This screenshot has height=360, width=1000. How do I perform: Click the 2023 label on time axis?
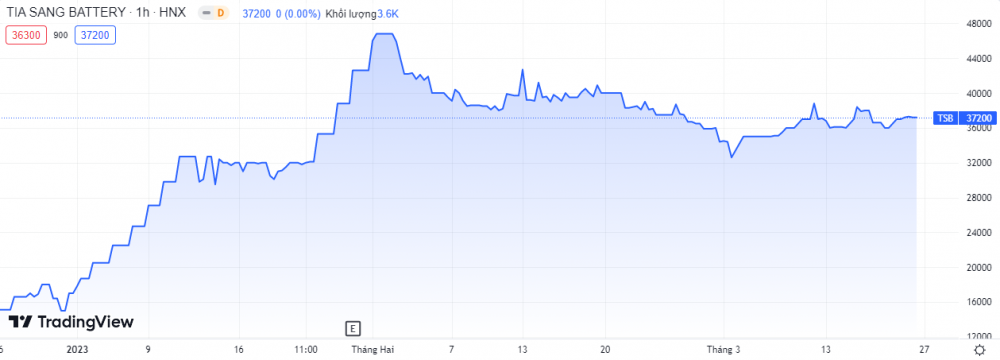(x=78, y=349)
